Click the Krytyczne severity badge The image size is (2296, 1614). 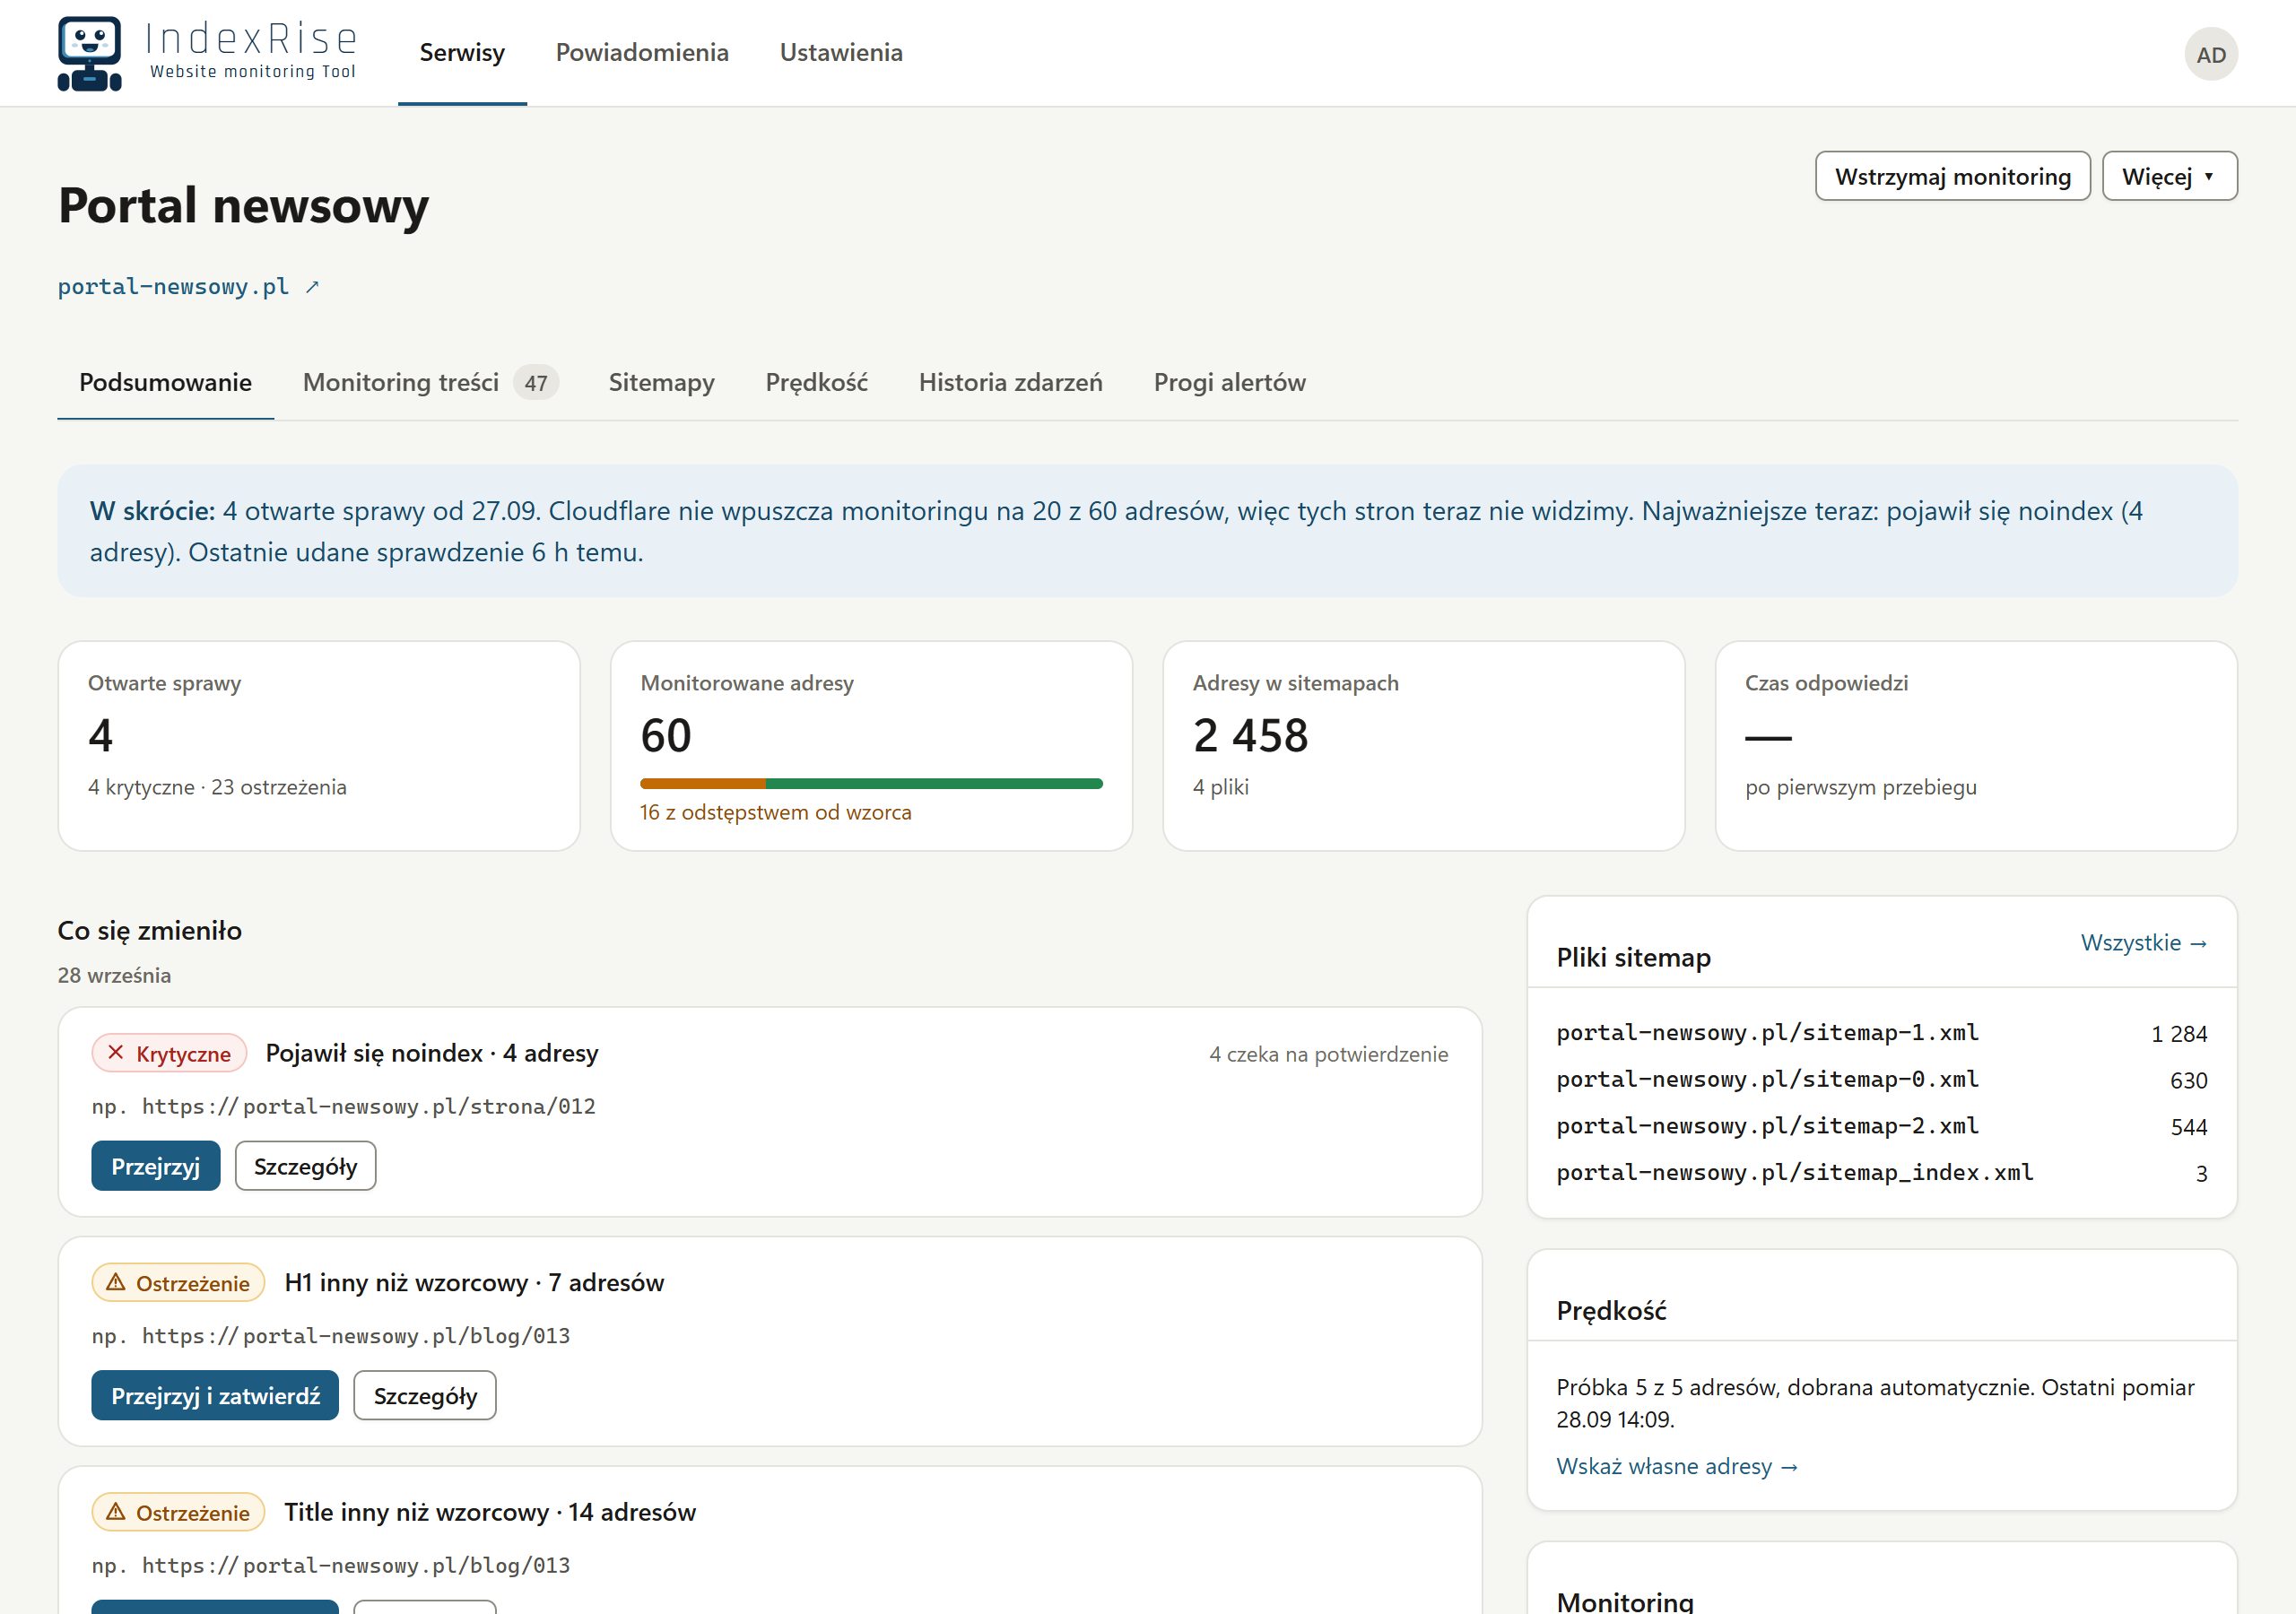click(169, 1053)
